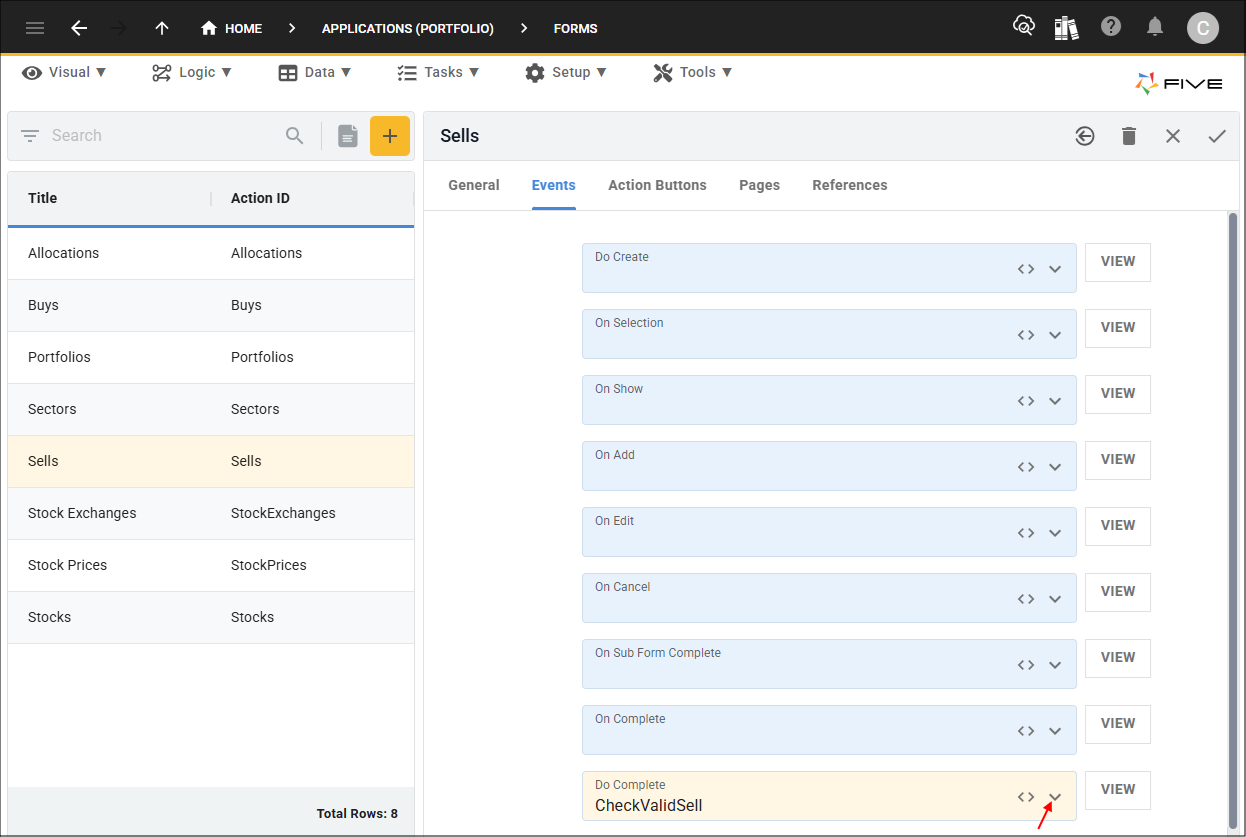Open code editor for On Add
Image resolution: width=1246 pixels, height=837 pixels.
[1026, 467]
